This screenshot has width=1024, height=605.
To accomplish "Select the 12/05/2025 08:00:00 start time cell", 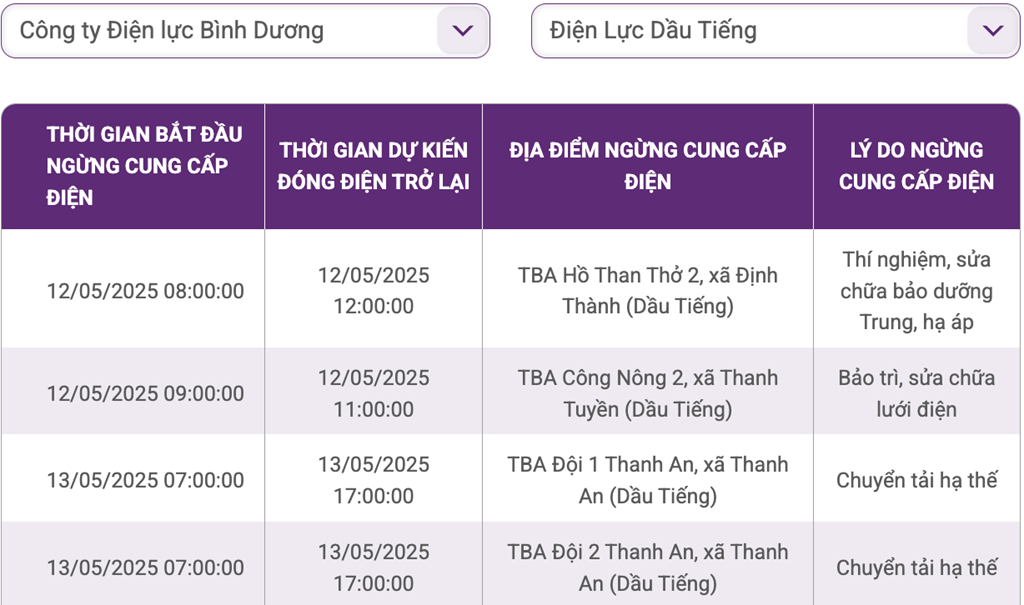I will [133, 291].
